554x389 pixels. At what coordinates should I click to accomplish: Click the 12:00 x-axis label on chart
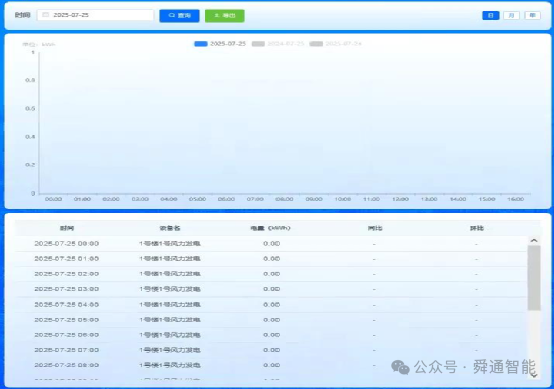coord(400,199)
